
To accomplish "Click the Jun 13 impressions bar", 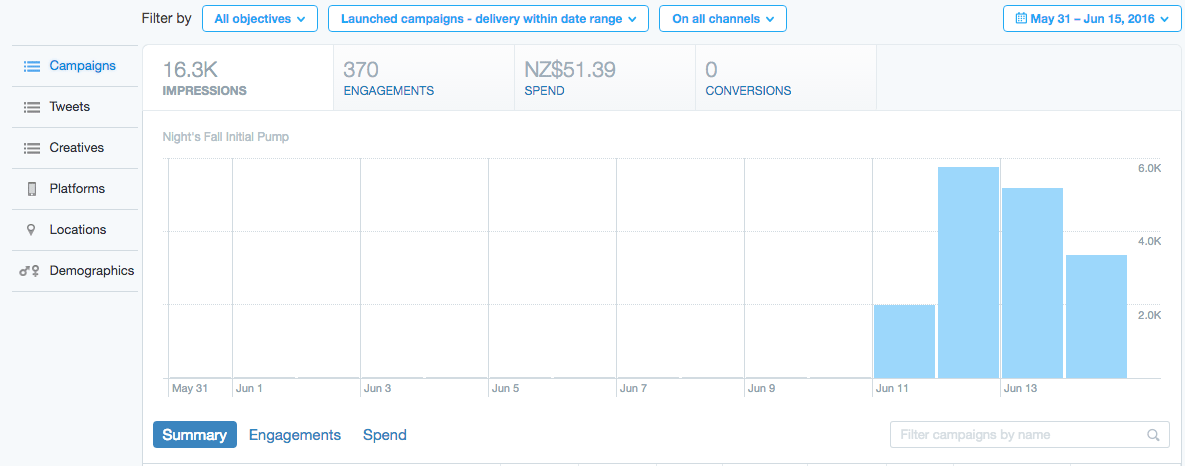I will tap(1032, 283).
